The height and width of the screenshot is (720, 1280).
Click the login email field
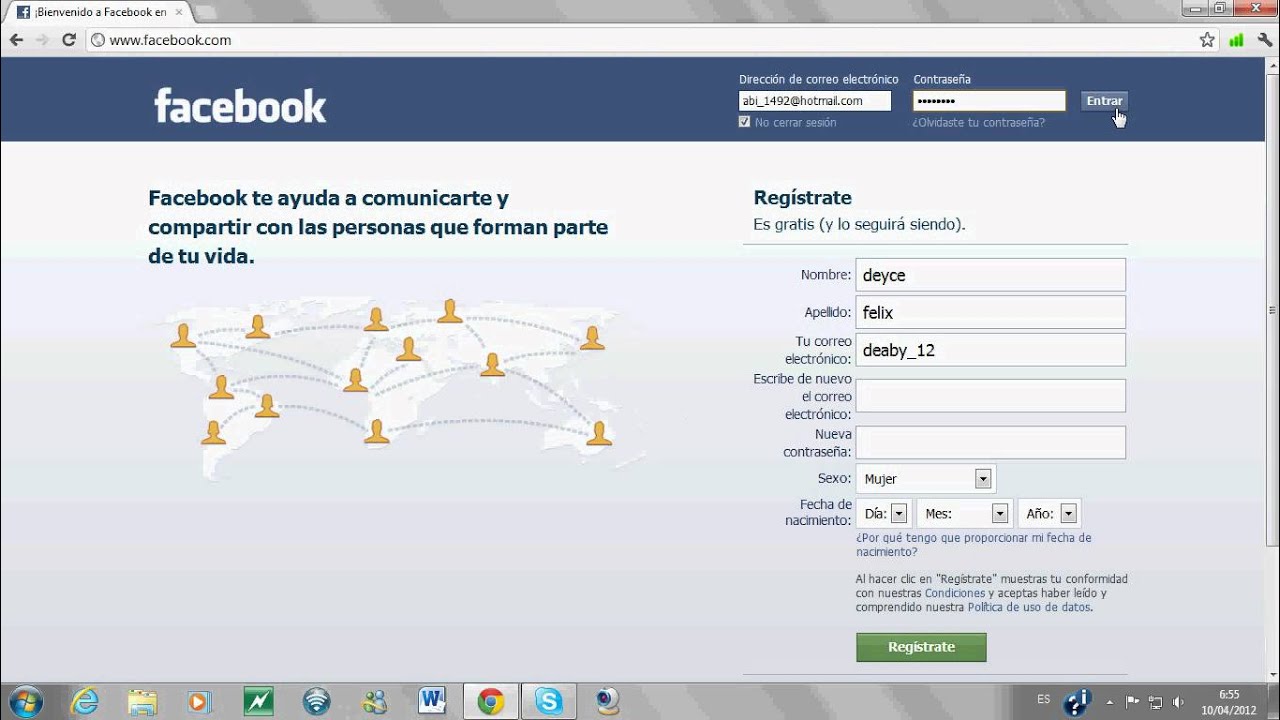pos(815,101)
